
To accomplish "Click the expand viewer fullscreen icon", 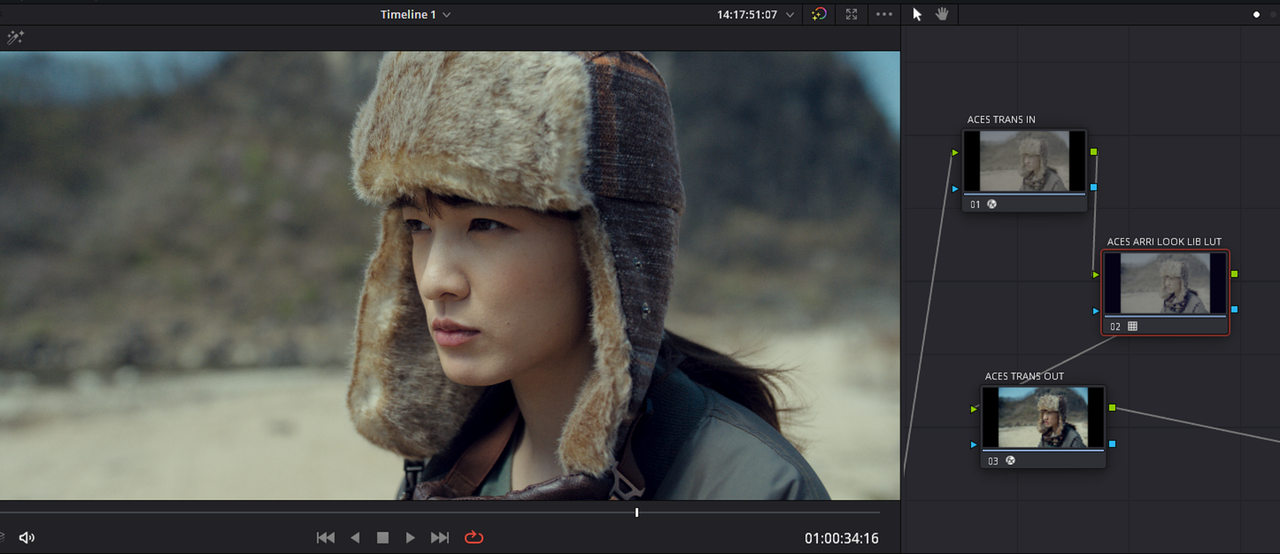I will pos(852,15).
